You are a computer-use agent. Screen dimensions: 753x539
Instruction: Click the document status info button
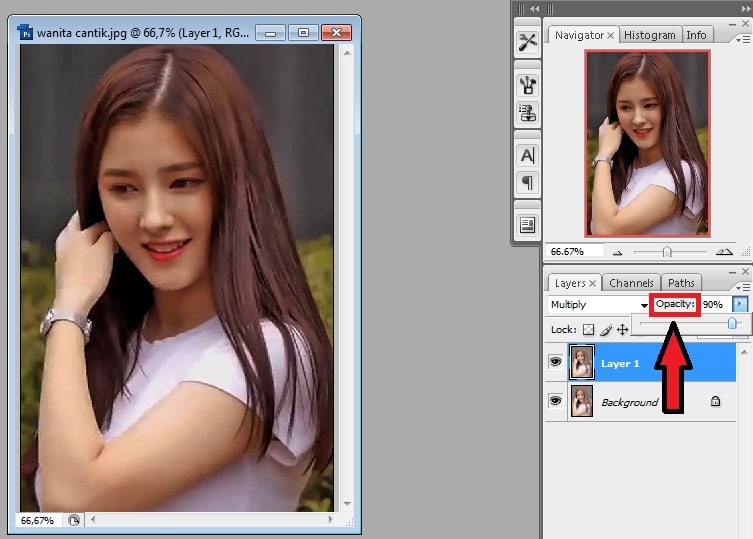[74, 520]
